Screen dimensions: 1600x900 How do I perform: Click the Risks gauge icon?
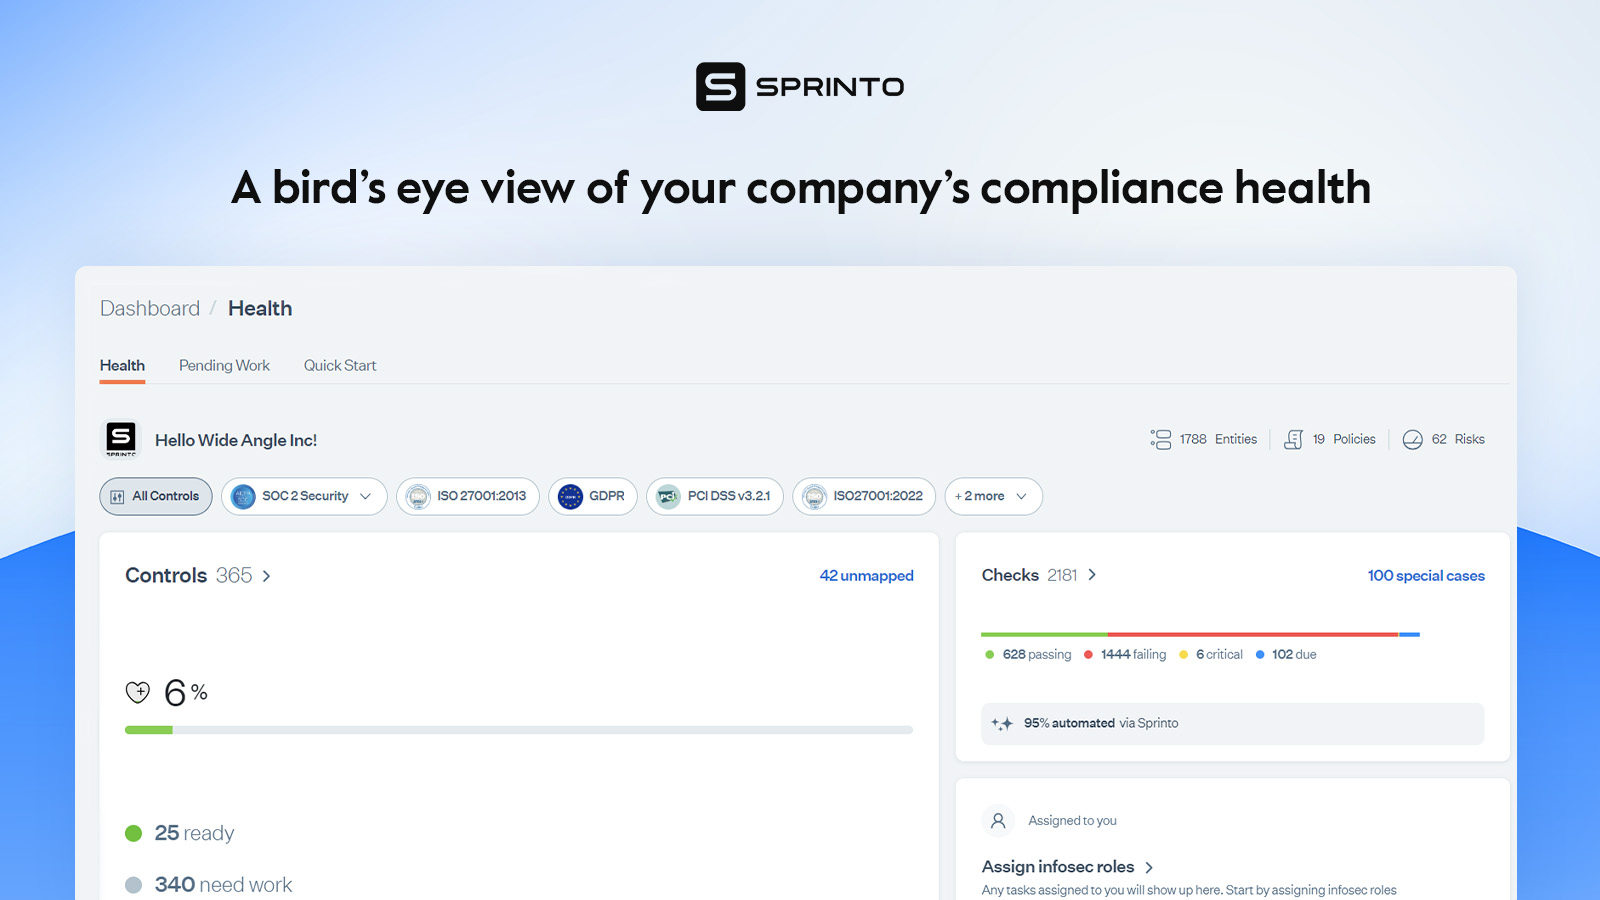tap(1412, 439)
